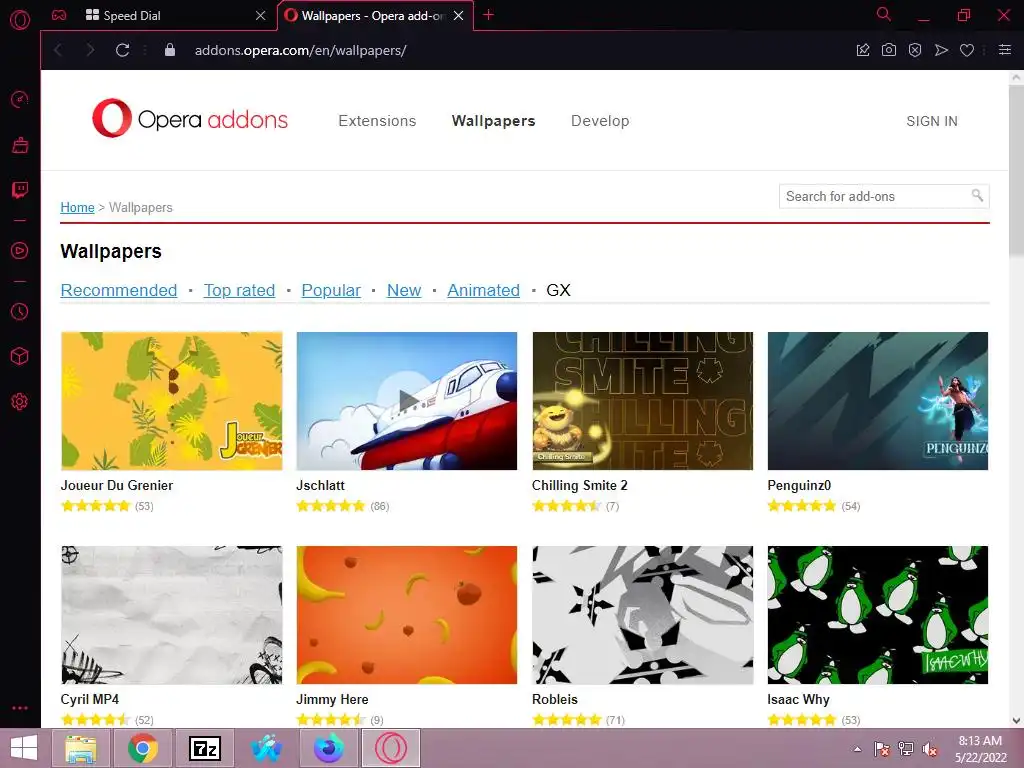Open Jimmy Here wallpaper thumbnail
This screenshot has height=768, width=1024.
[406, 615]
